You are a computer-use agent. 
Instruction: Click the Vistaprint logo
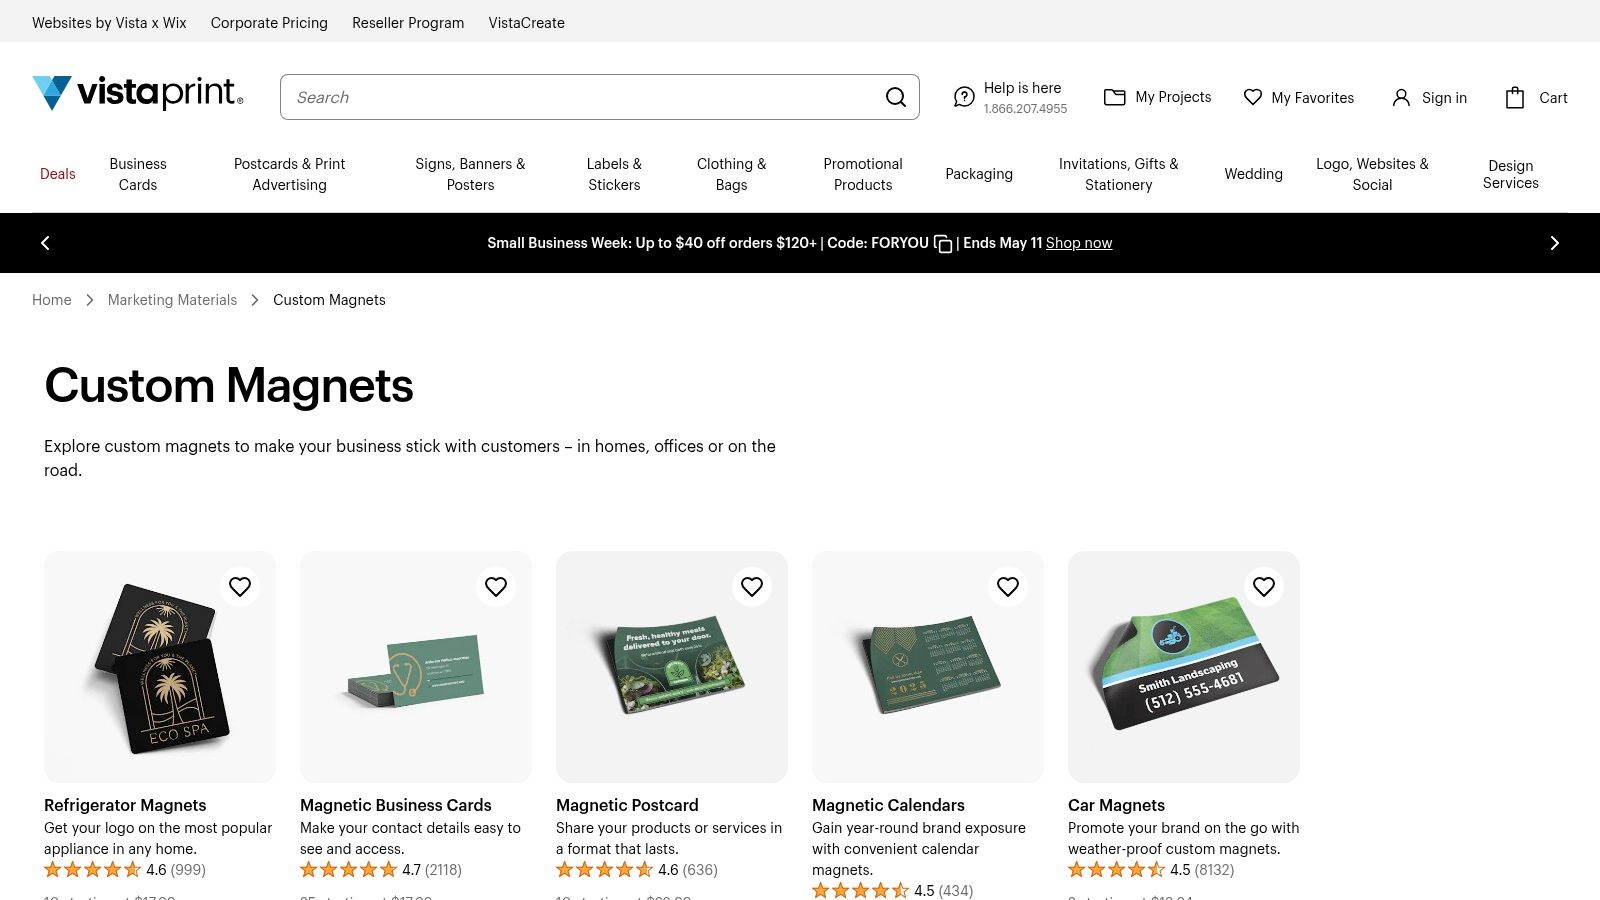click(x=138, y=93)
